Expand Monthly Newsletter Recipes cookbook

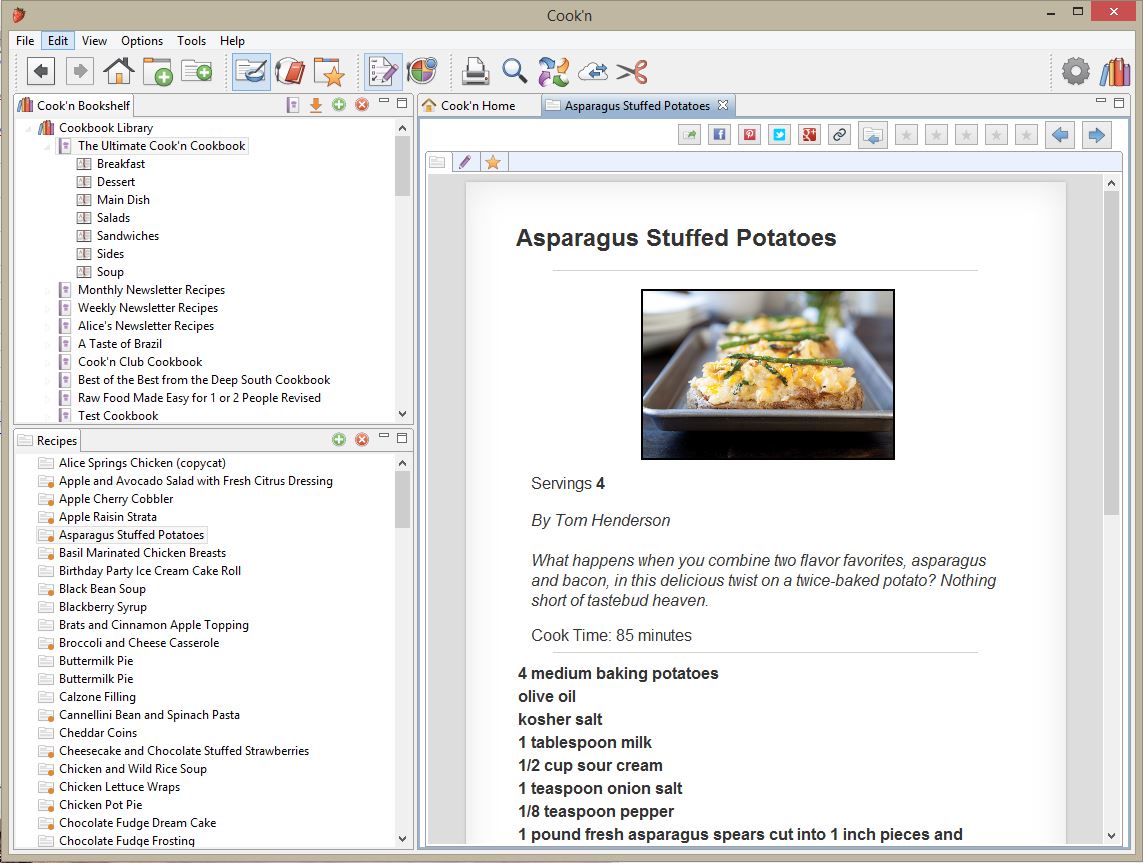click(47, 290)
